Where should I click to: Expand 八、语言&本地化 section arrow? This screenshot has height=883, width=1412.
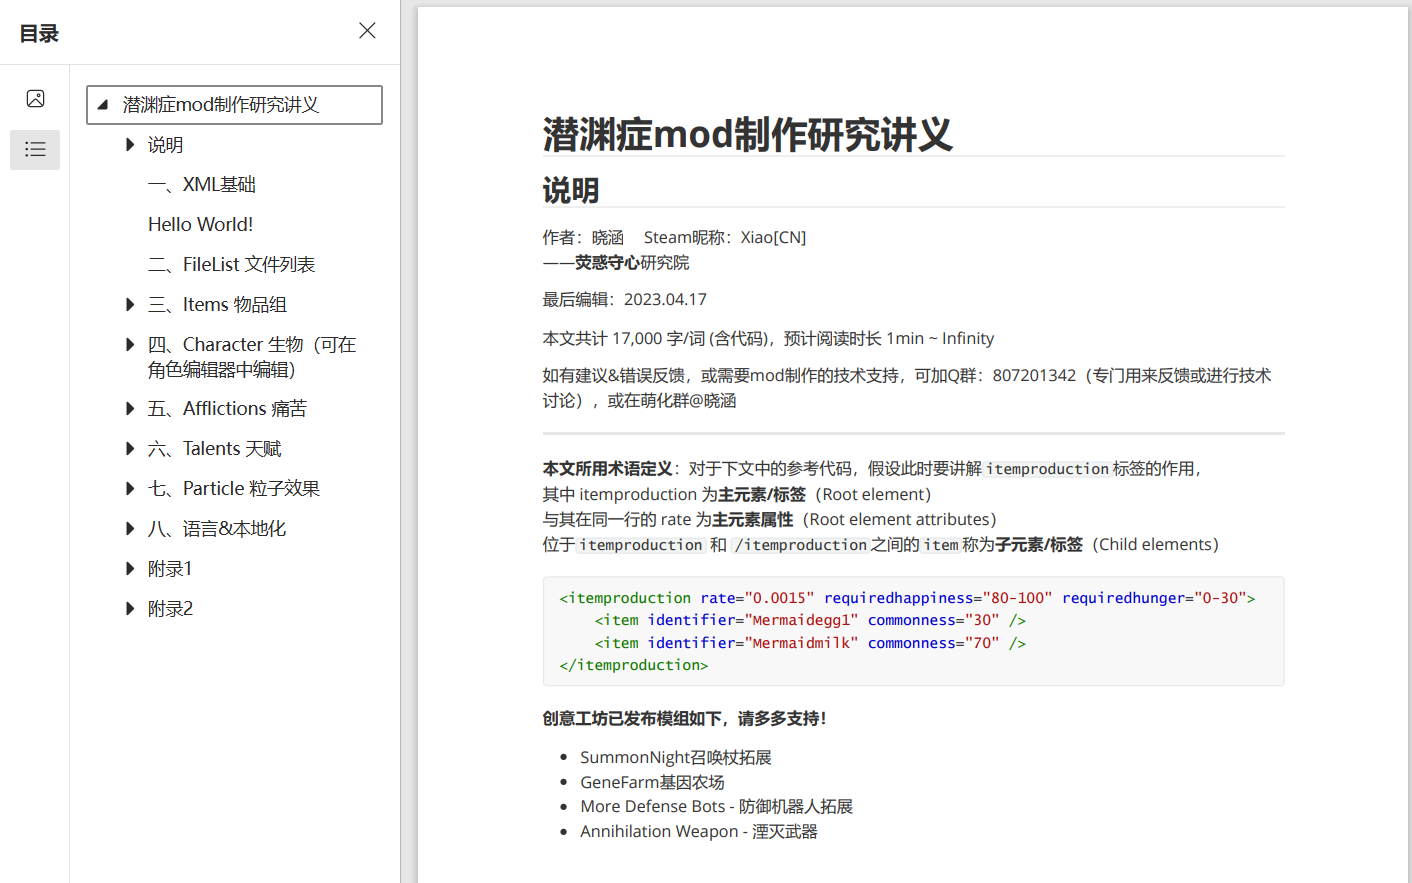tap(130, 529)
